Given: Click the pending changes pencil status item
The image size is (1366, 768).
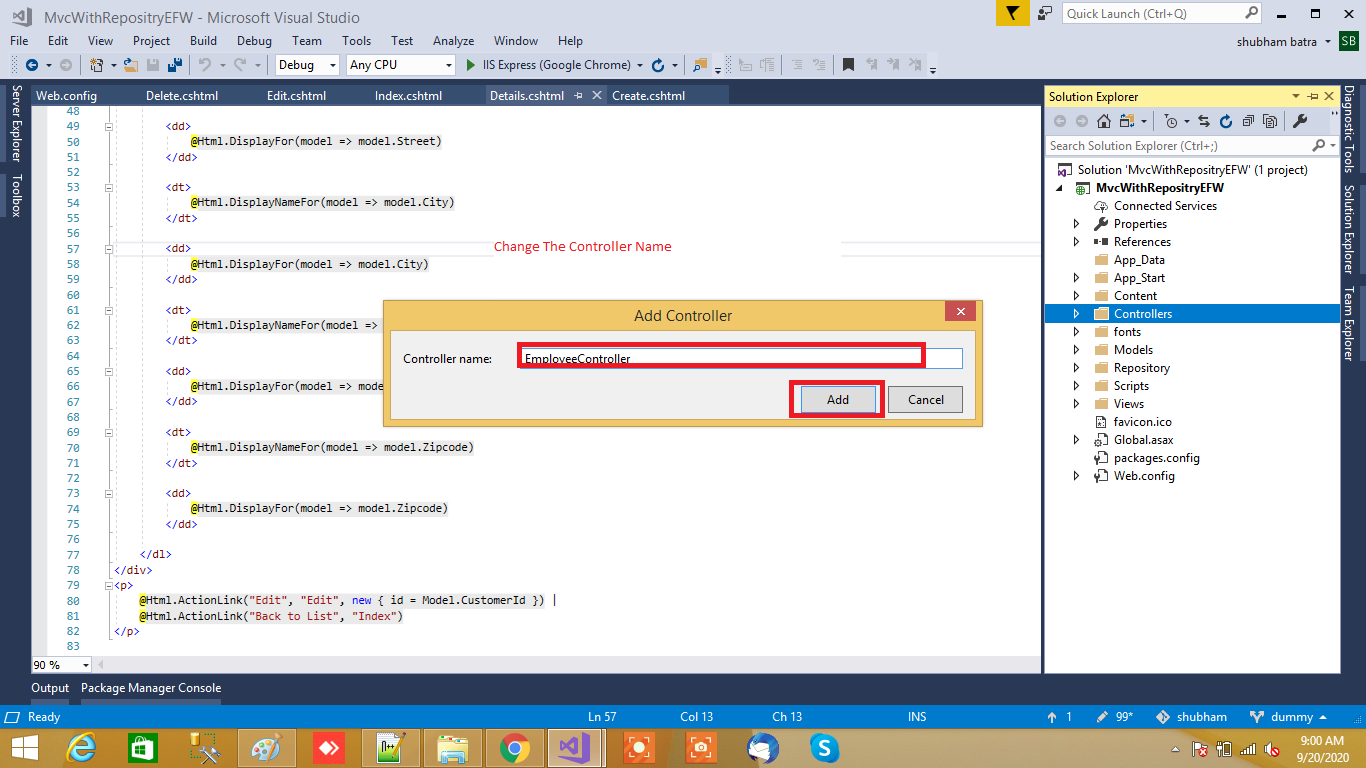Looking at the screenshot, I should 1114,717.
